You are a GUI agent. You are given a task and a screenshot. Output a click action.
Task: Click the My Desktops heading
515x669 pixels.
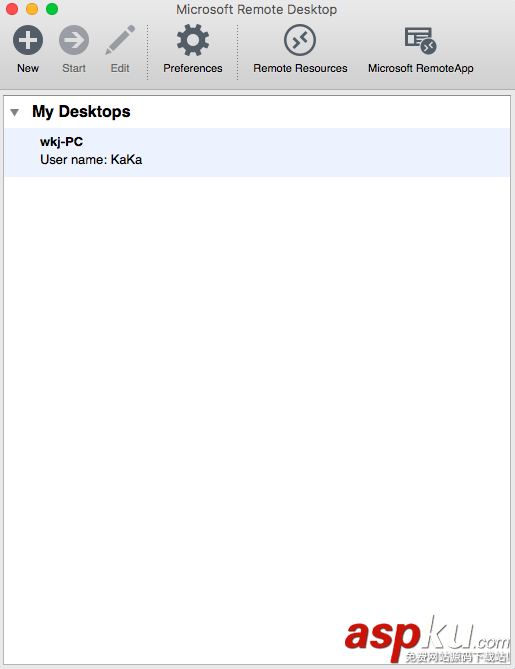(x=81, y=112)
